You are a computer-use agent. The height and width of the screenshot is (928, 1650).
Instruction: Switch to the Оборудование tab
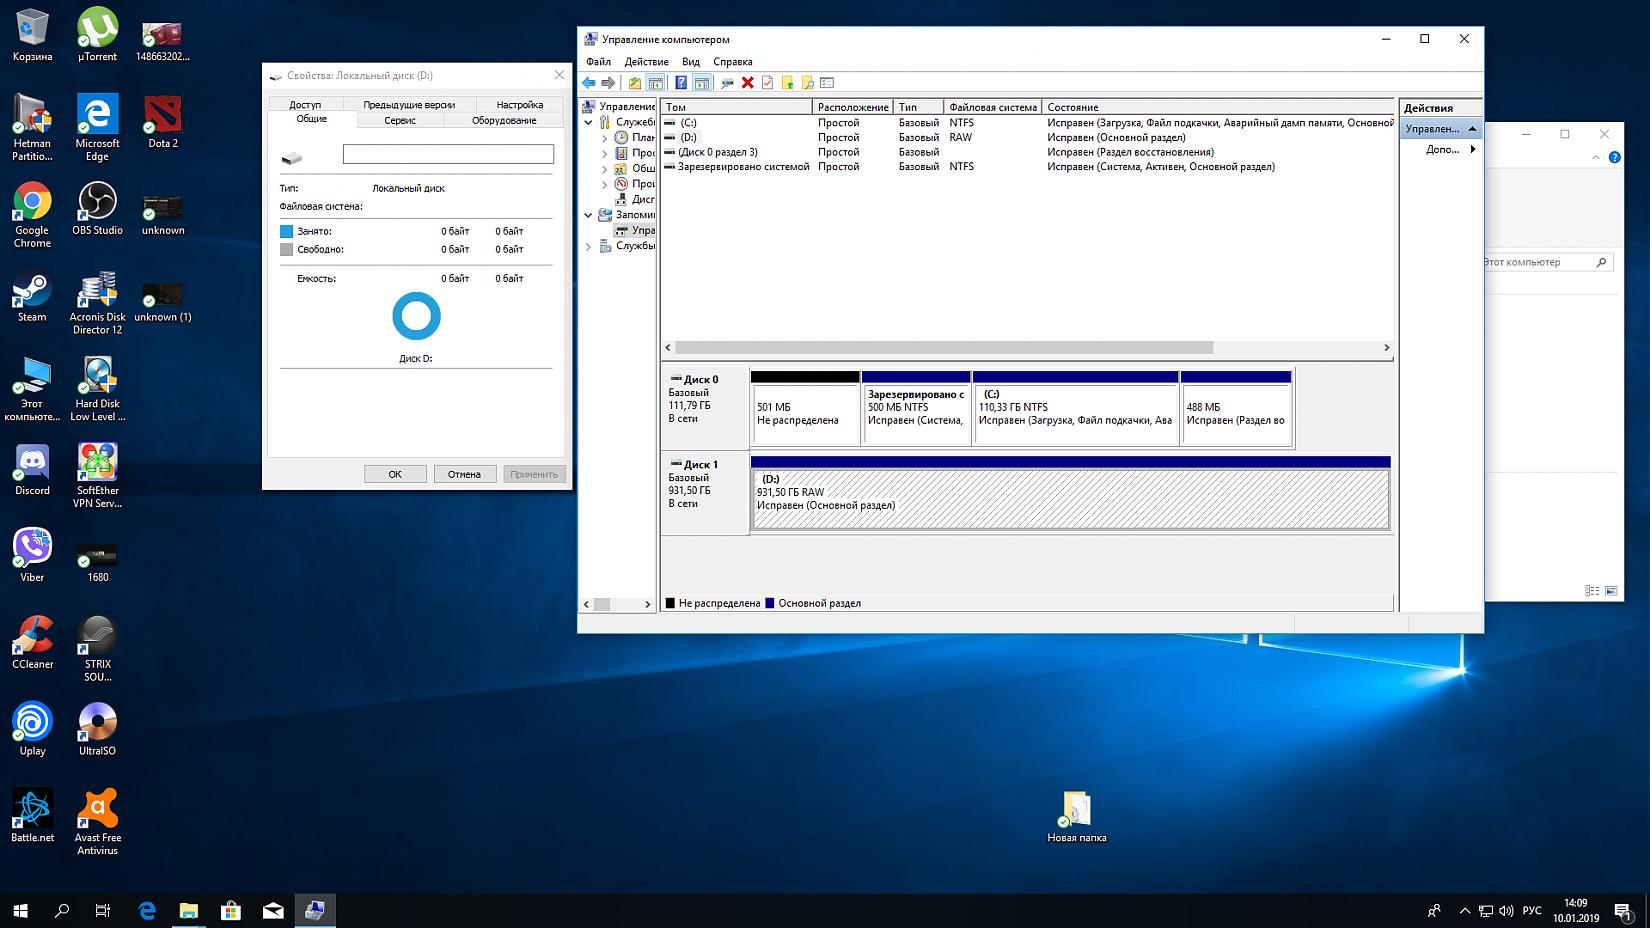click(504, 120)
